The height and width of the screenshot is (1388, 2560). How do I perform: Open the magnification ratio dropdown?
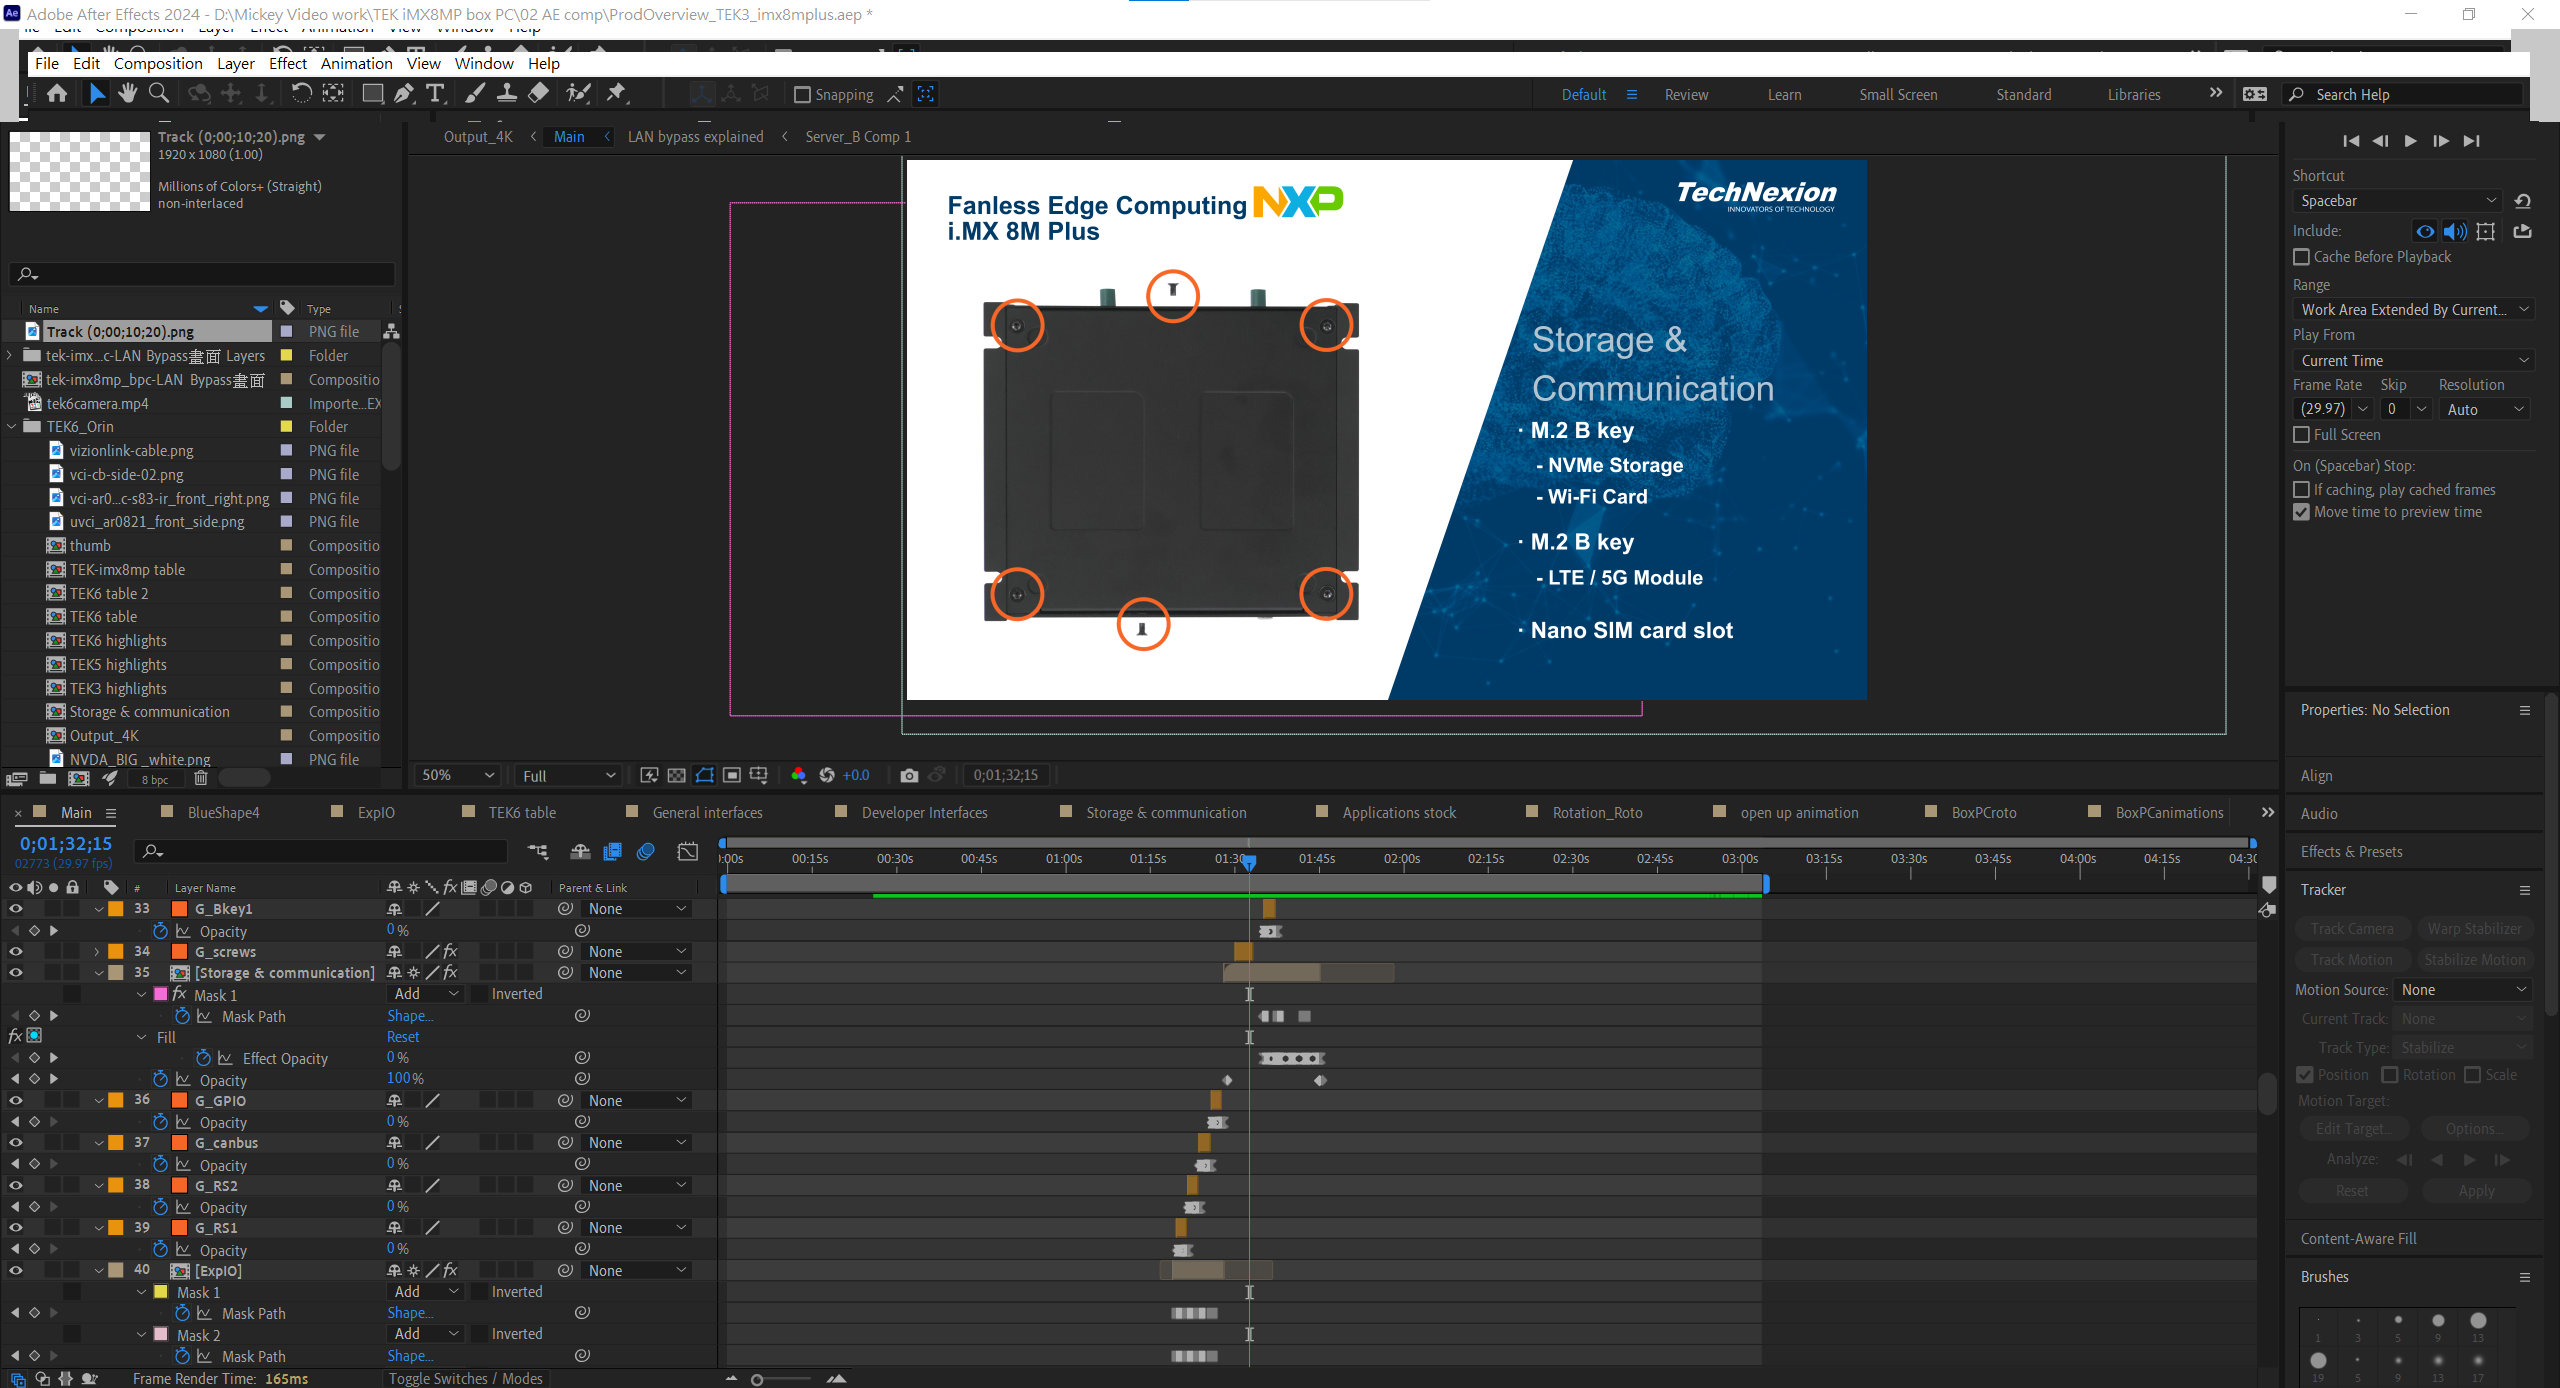[456, 775]
